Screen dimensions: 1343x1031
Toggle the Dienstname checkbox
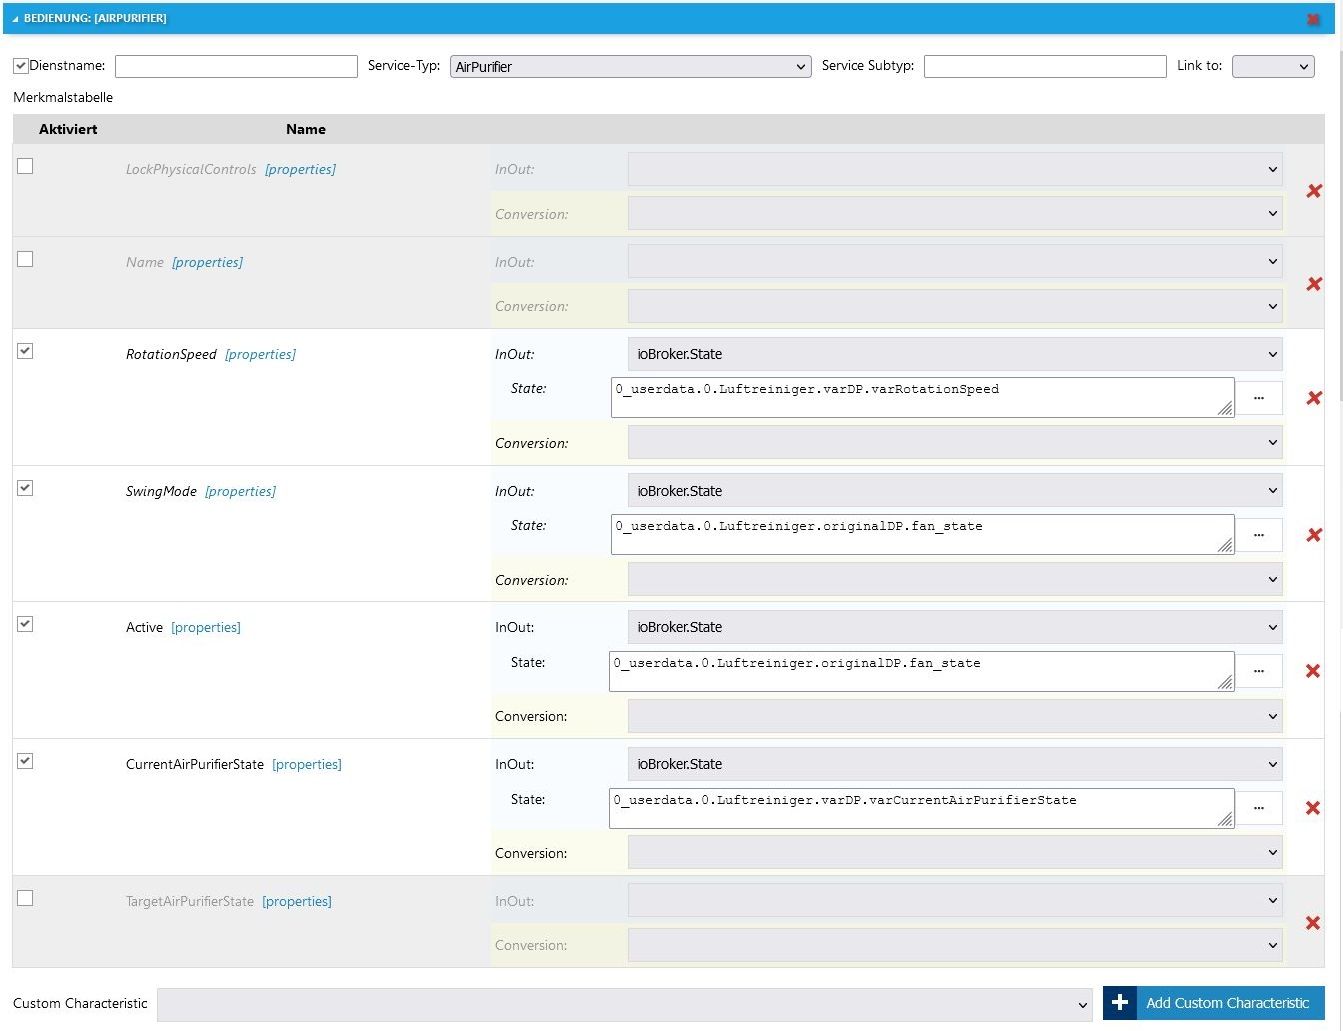pyautogui.click(x=20, y=66)
